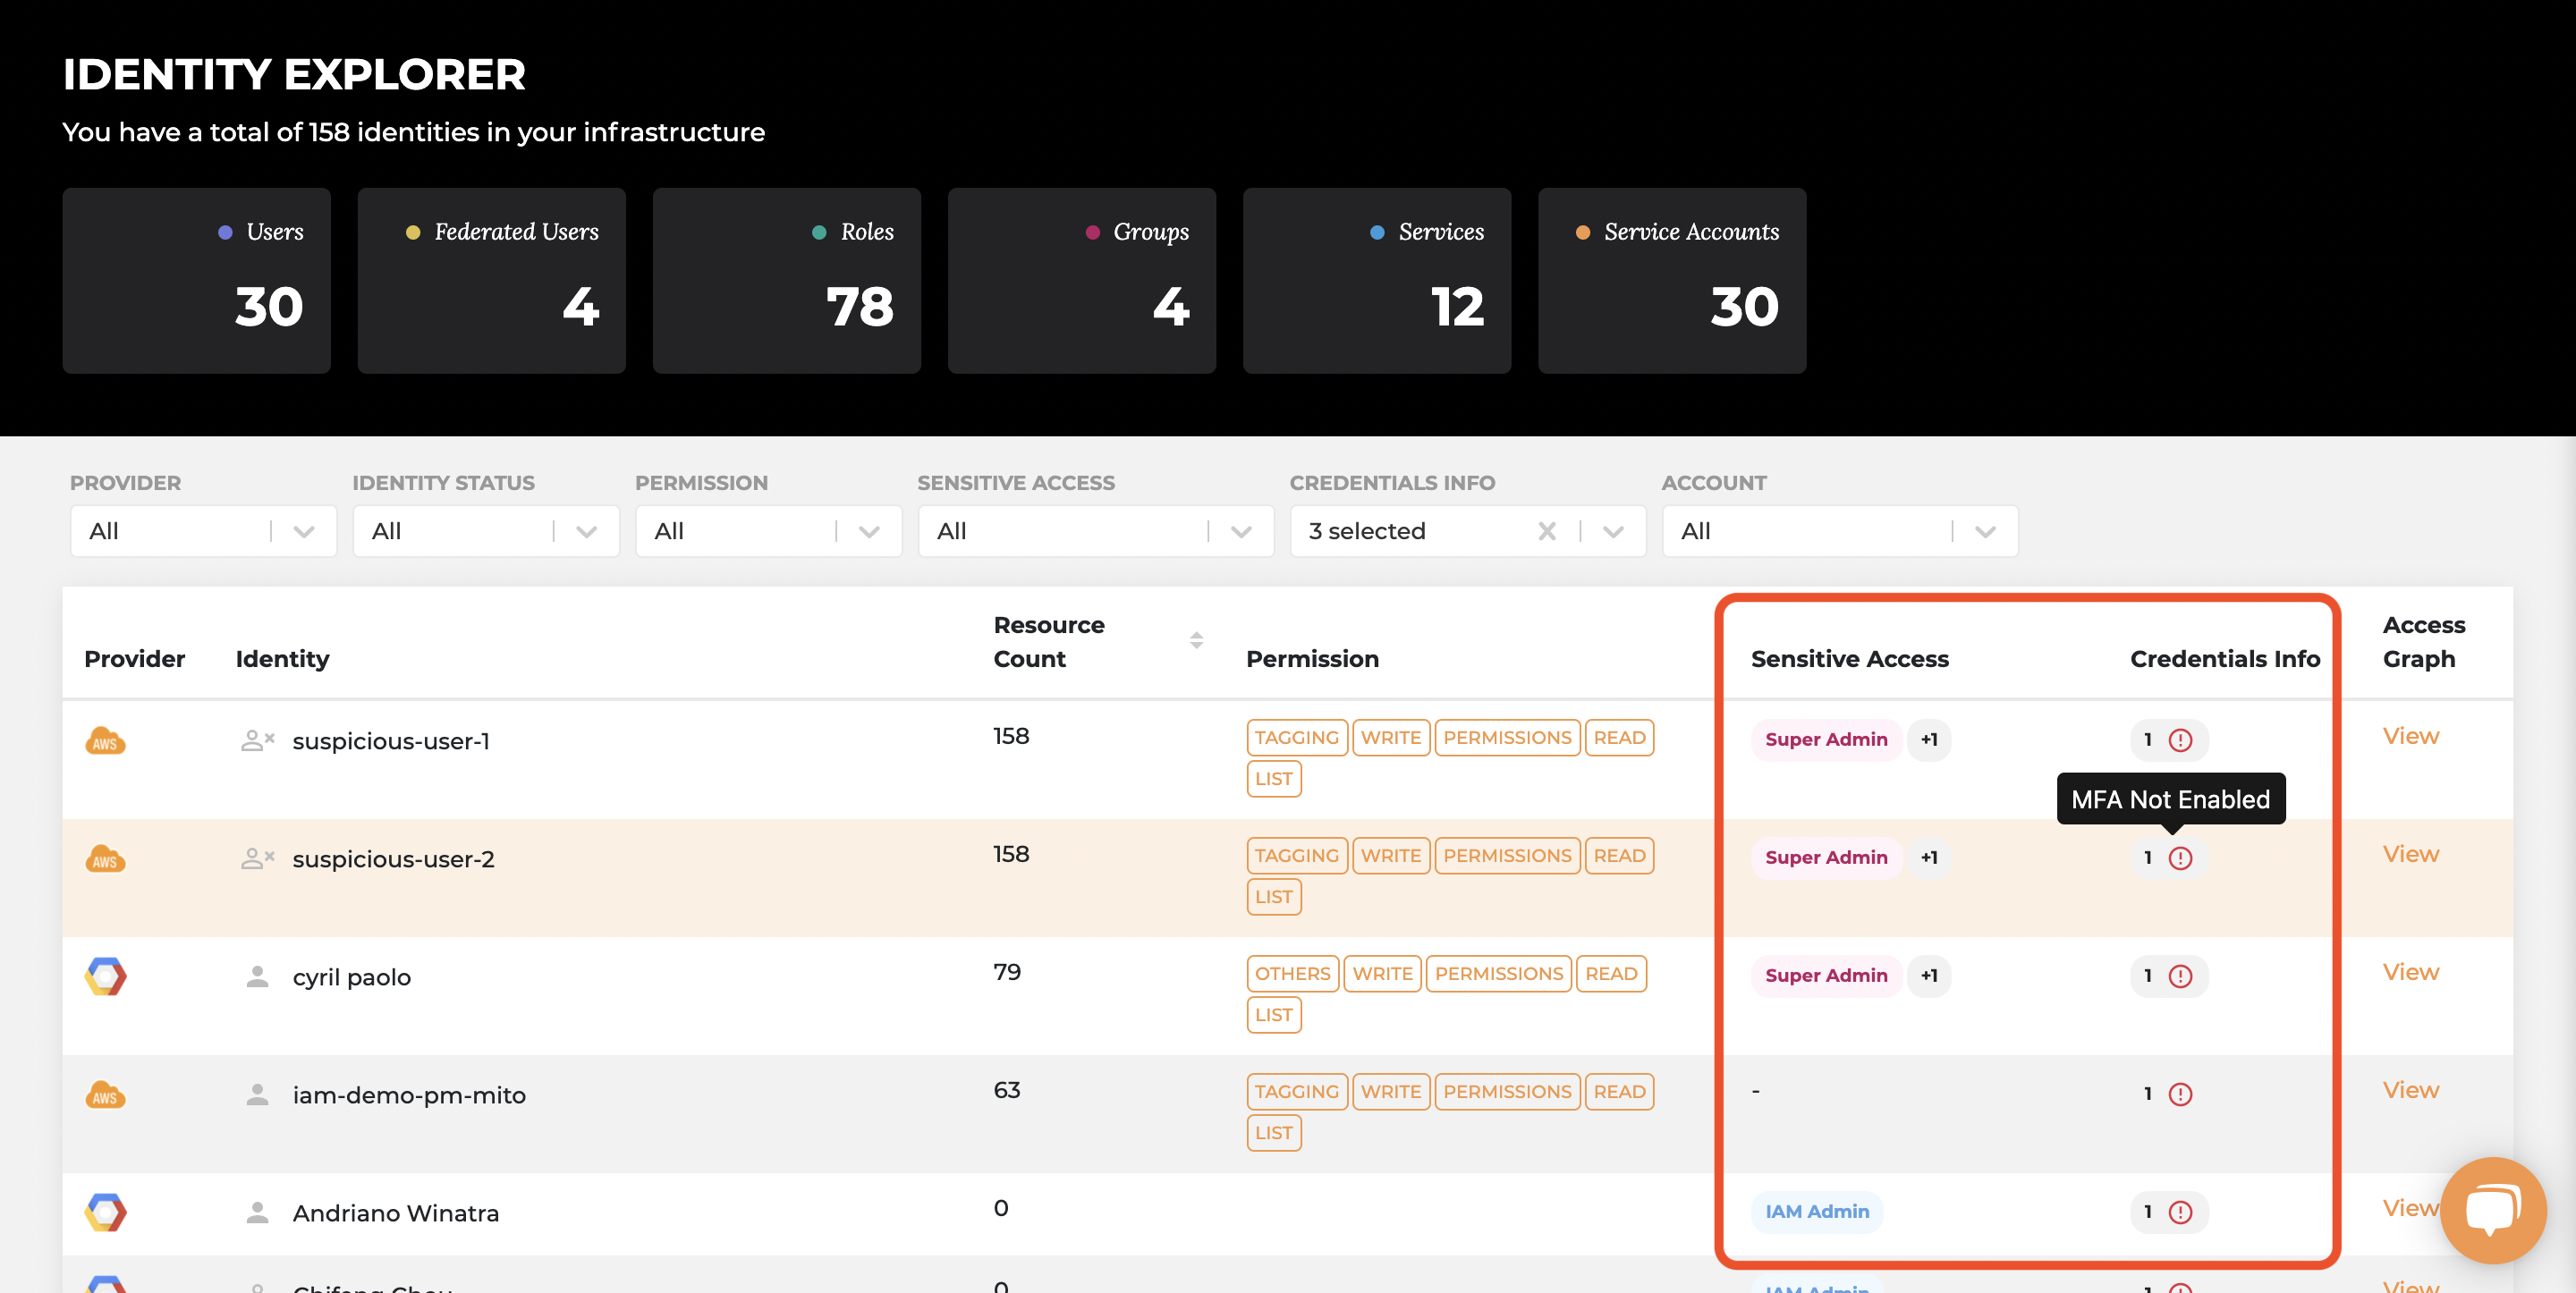Click the user icon beside cyril paolo
The width and height of the screenshot is (2576, 1293).
[257, 977]
